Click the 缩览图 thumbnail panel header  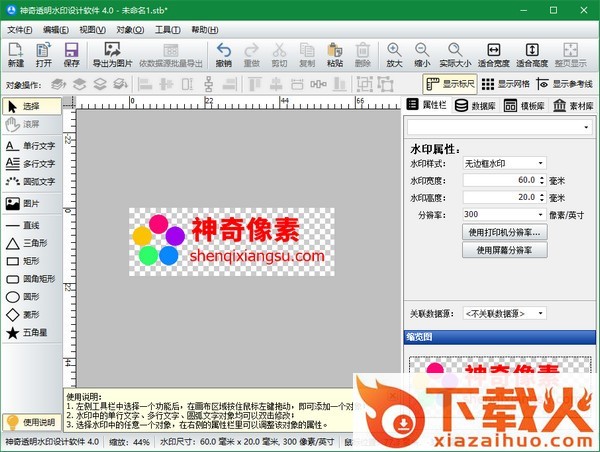500,337
